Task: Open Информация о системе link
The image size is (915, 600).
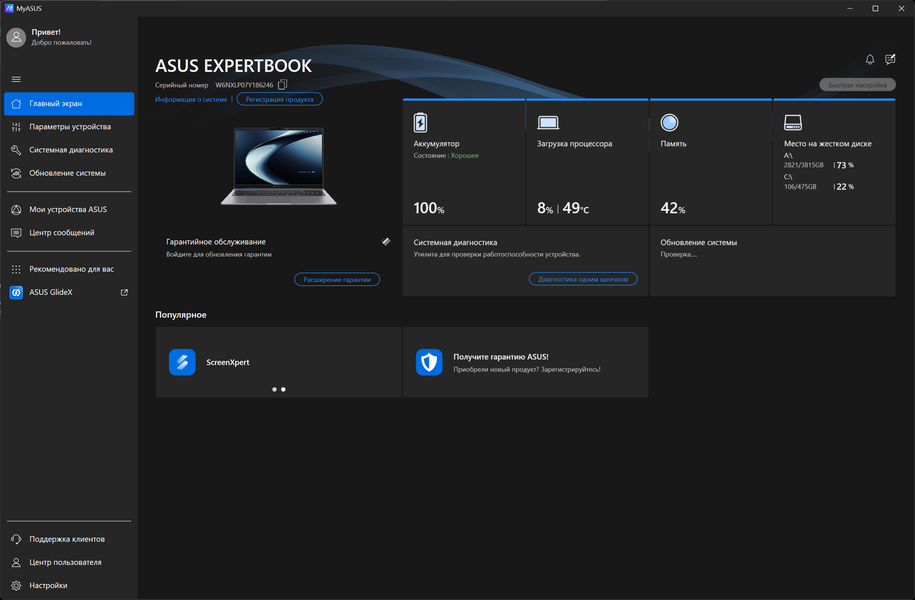Action: click(191, 100)
